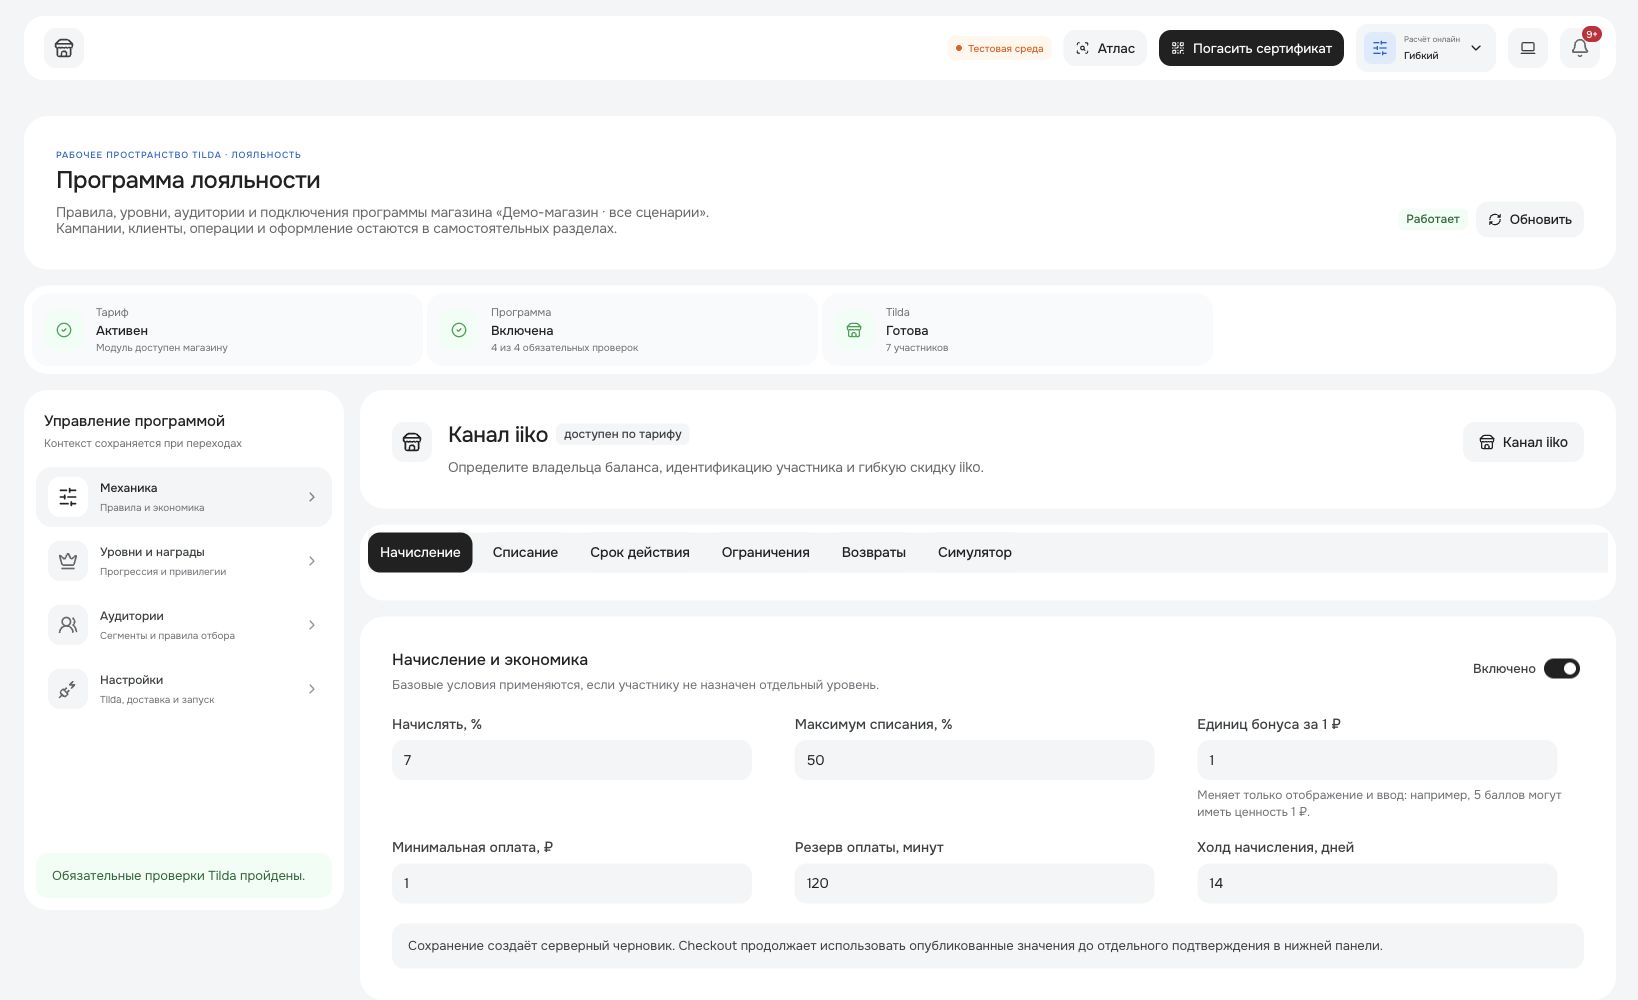Click the Обязательные проверки Tilda пройдены notice
Screen dimensions: 1638x1000
coord(184,875)
